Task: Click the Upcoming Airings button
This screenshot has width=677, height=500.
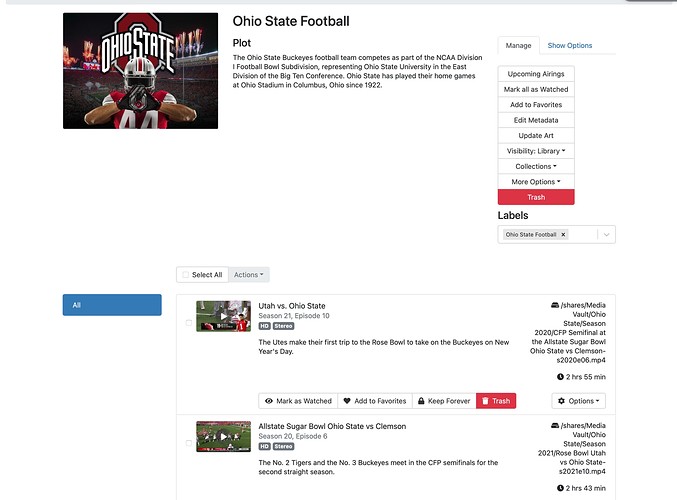Action: pyautogui.click(x=536, y=74)
